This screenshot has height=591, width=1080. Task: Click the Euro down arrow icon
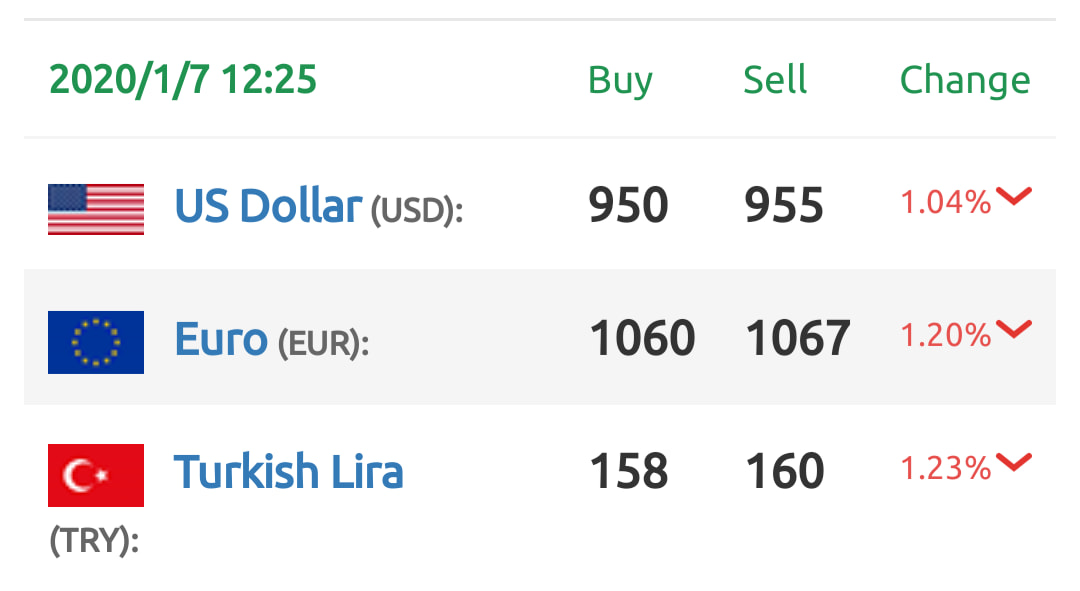pyautogui.click(x=1014, y=329)
